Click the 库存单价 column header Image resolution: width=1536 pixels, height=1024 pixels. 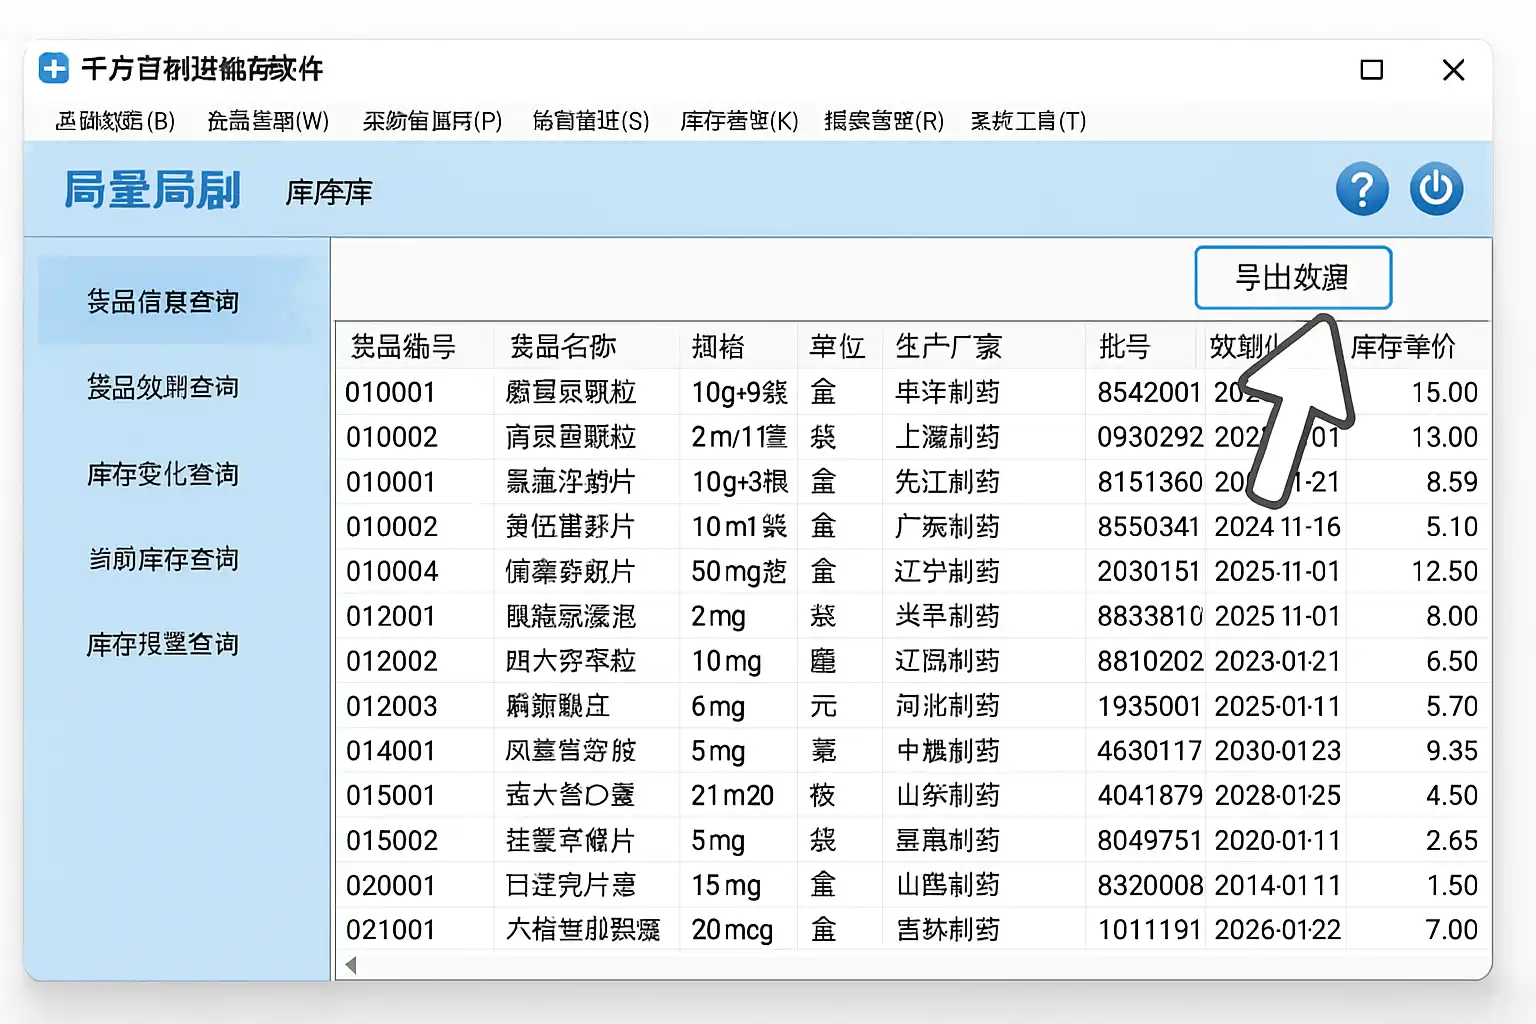point(1403,347)
